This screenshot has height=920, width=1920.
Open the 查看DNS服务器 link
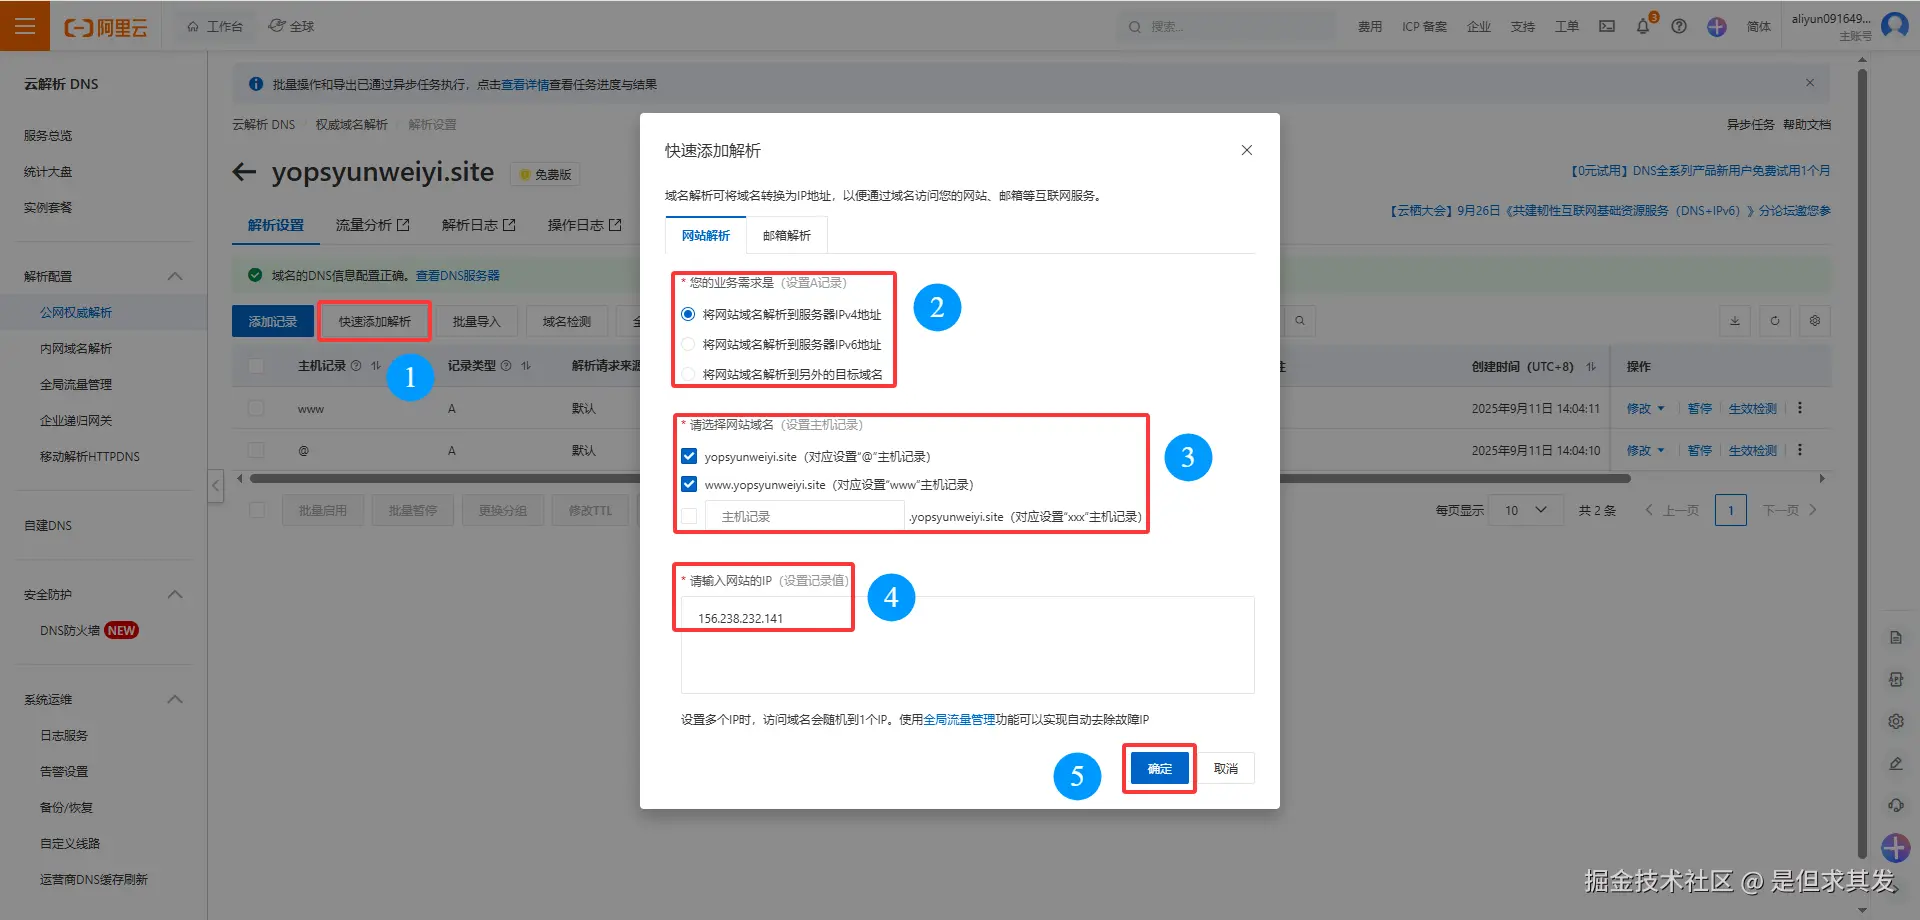click(458, 275)
